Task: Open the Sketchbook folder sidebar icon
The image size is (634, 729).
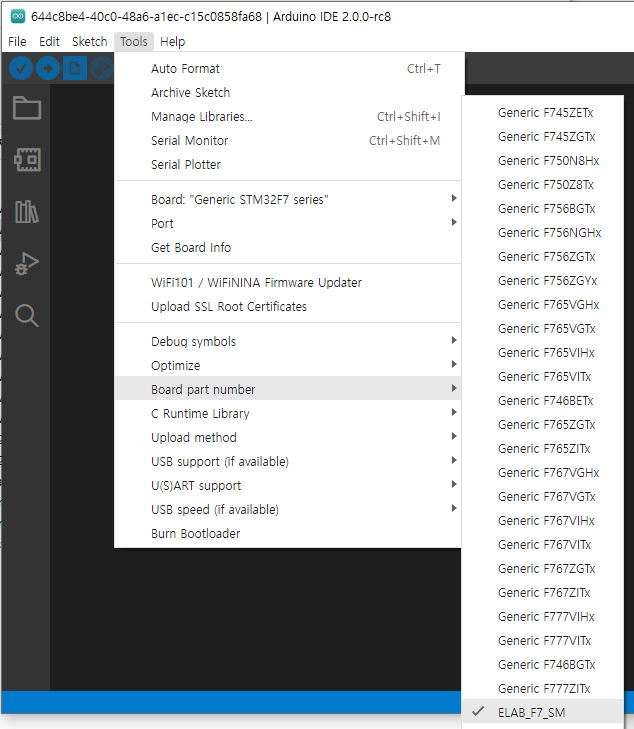Action: pyautogui.click(x=26, y=108)
